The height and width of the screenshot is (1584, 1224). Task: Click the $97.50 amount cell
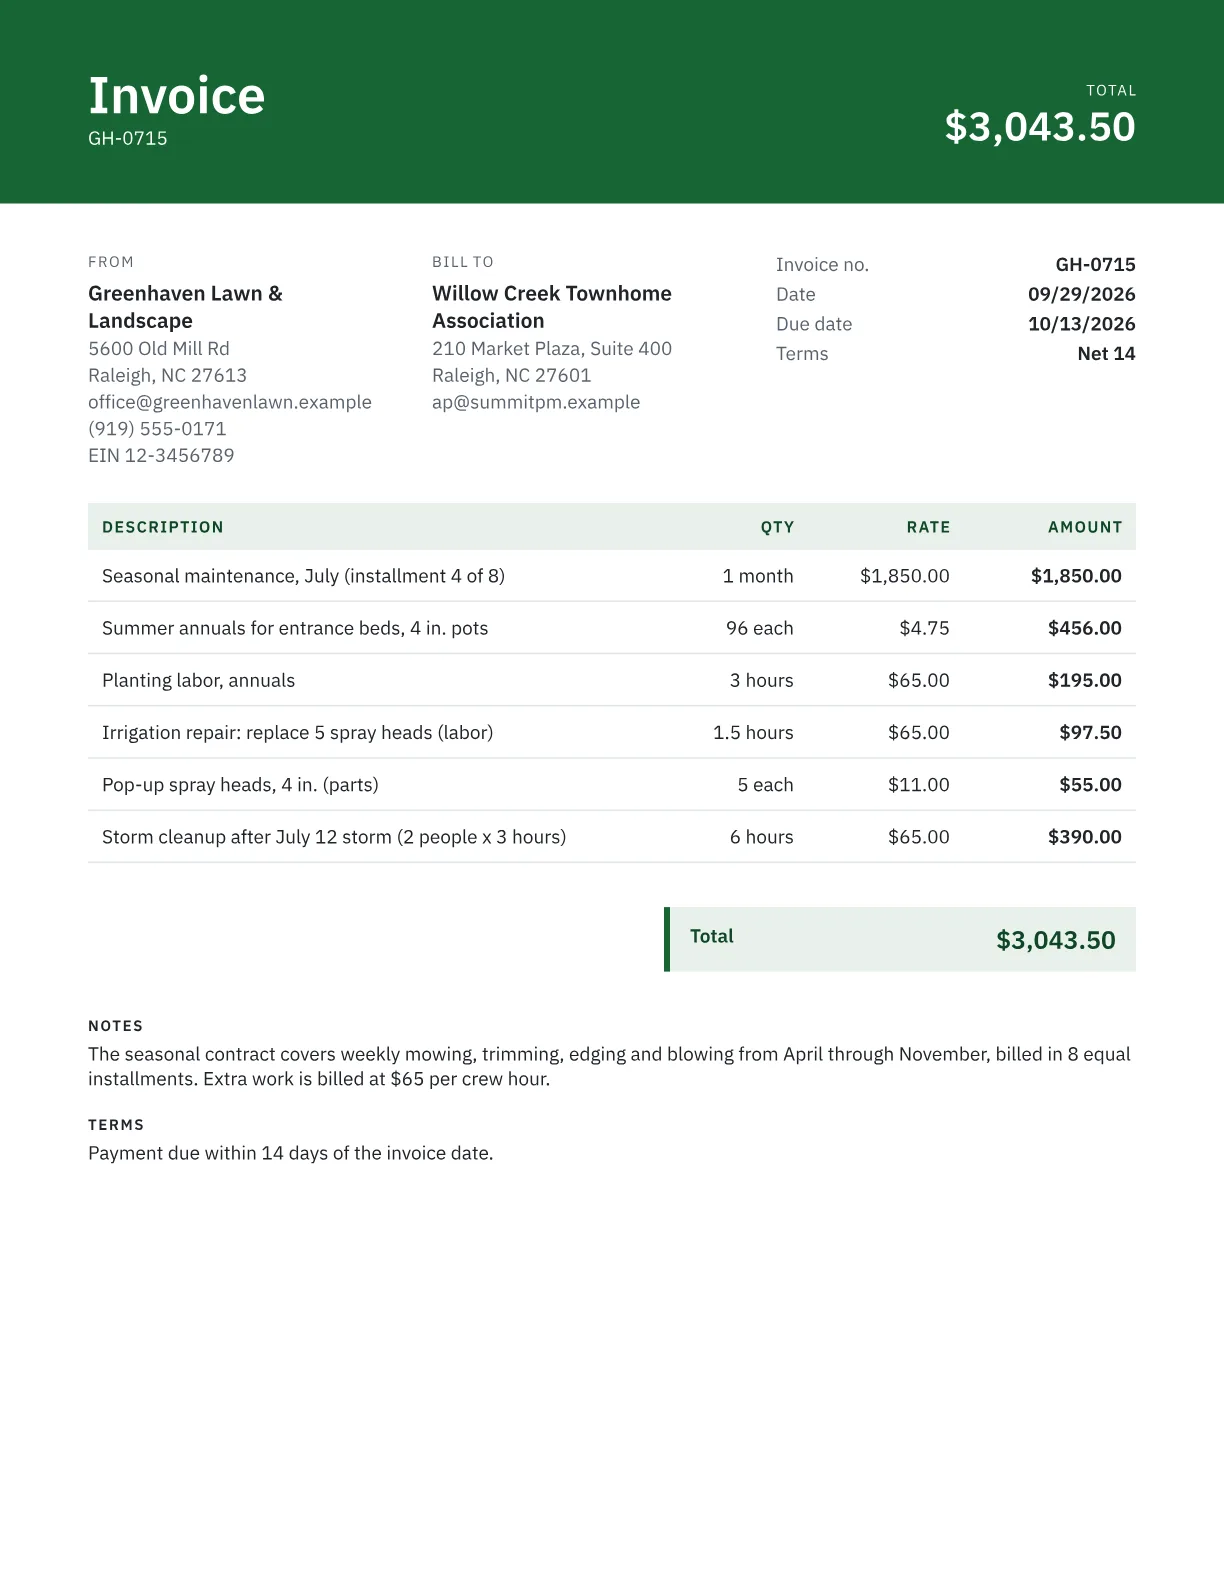tap(1091, 732)
